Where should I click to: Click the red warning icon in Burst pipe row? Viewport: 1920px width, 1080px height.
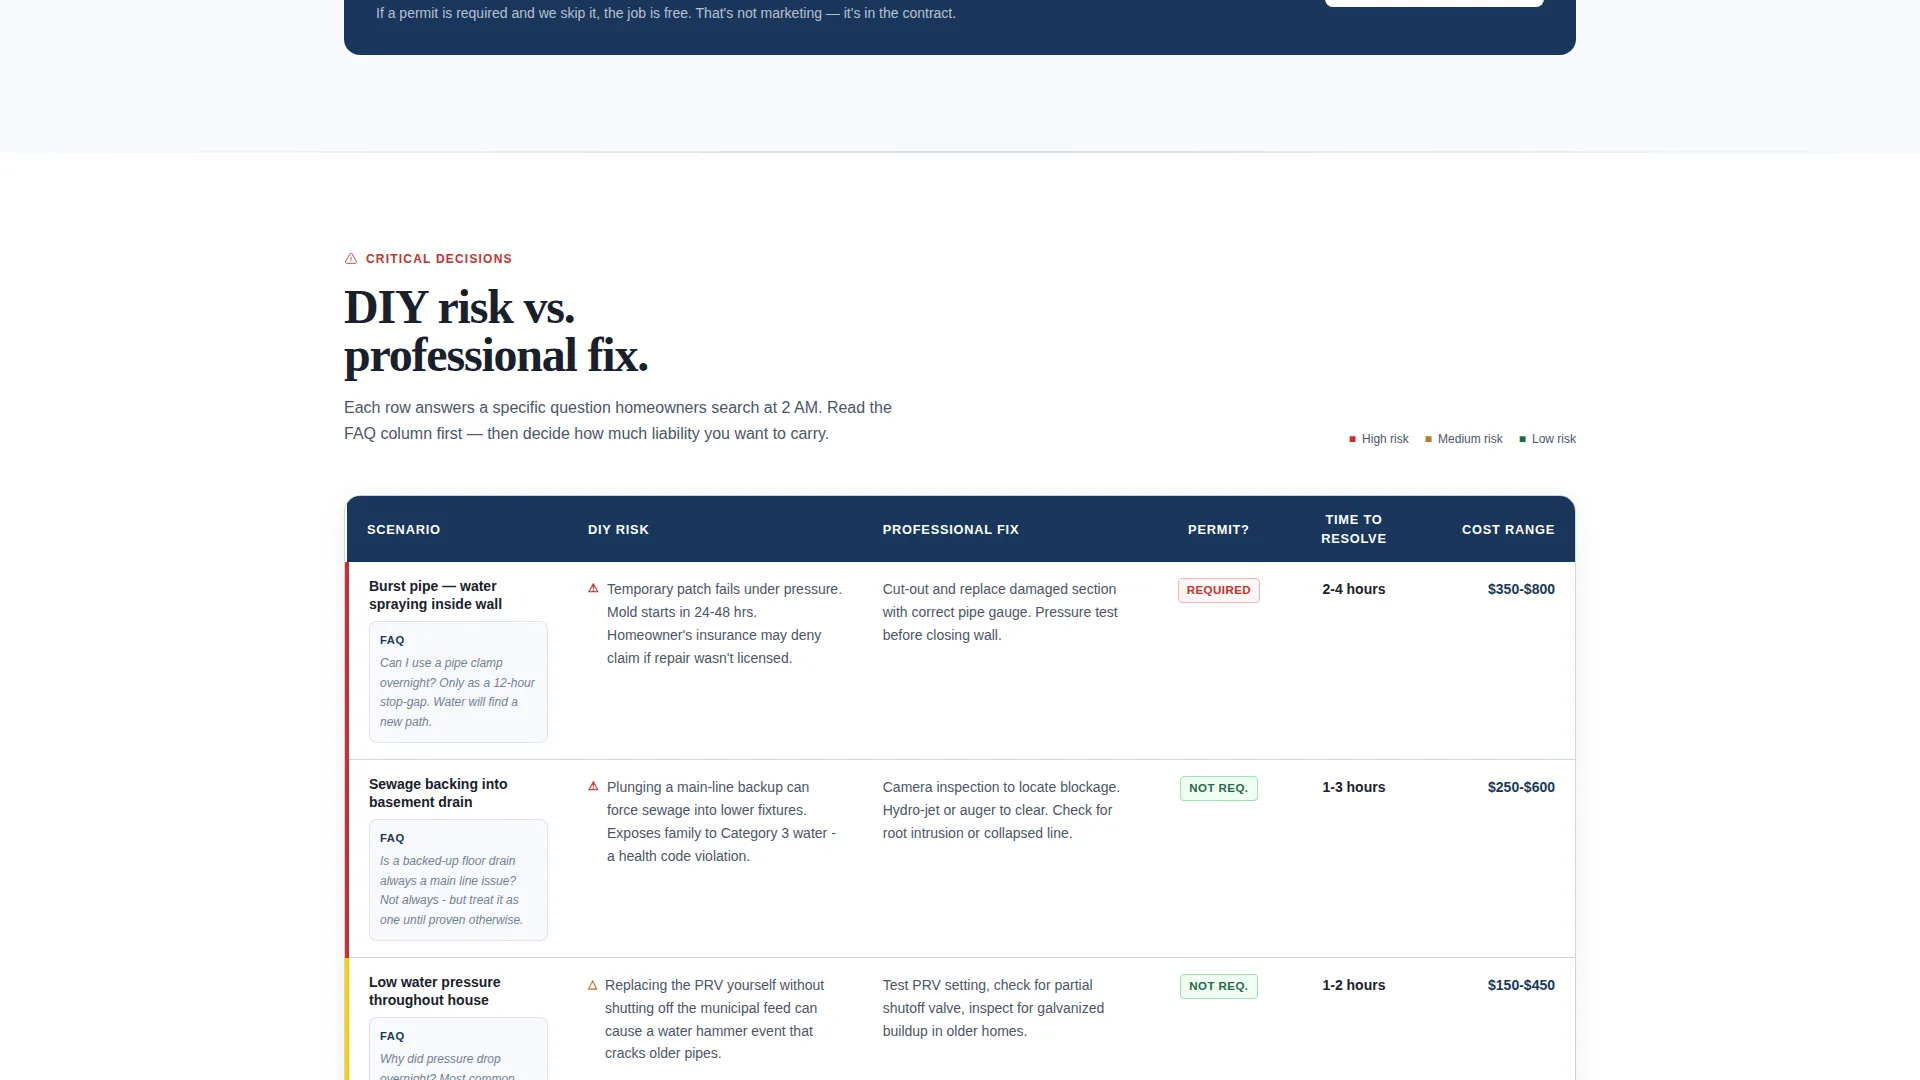coord(593,588)
